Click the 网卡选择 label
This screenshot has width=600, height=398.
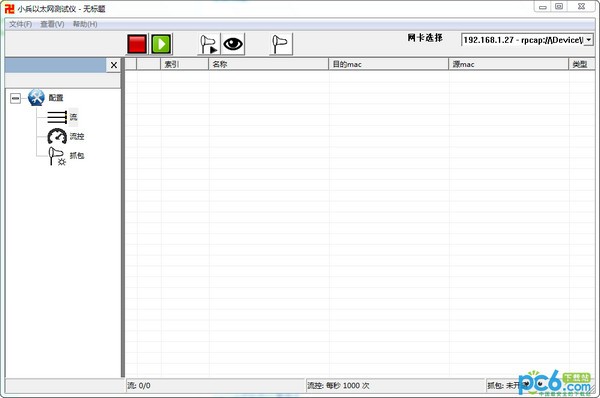coord(425,38)
